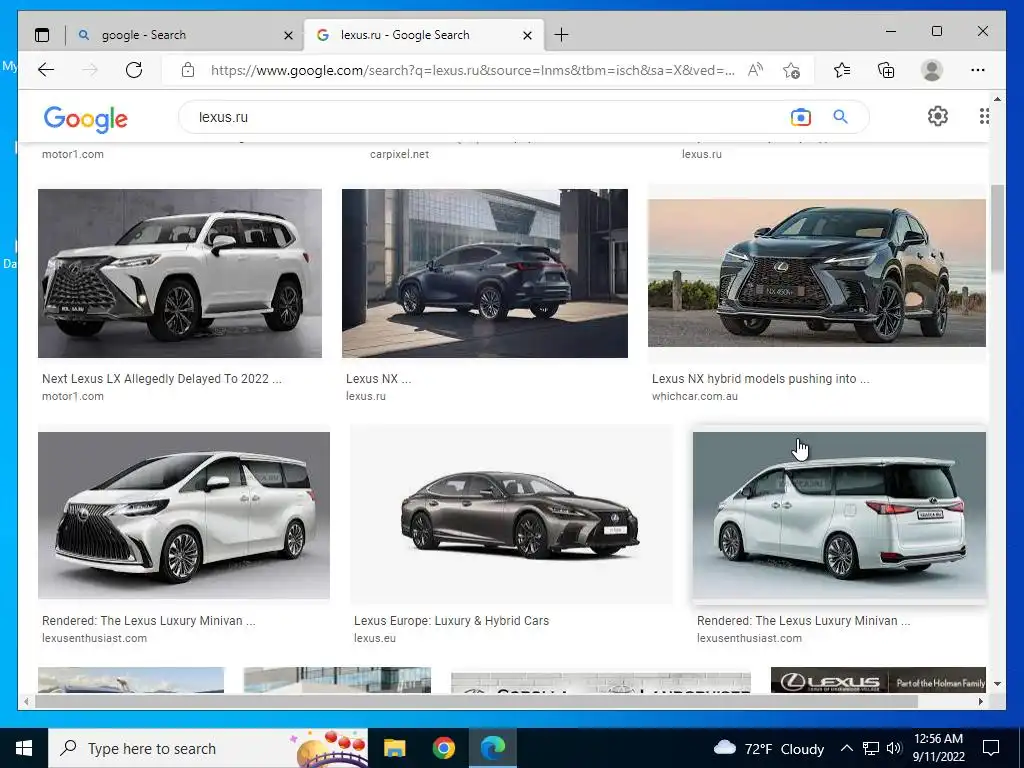This screenshot has width=1024, height=768.
Task: Open network status tray icon
Action: (x=871, y=749)
